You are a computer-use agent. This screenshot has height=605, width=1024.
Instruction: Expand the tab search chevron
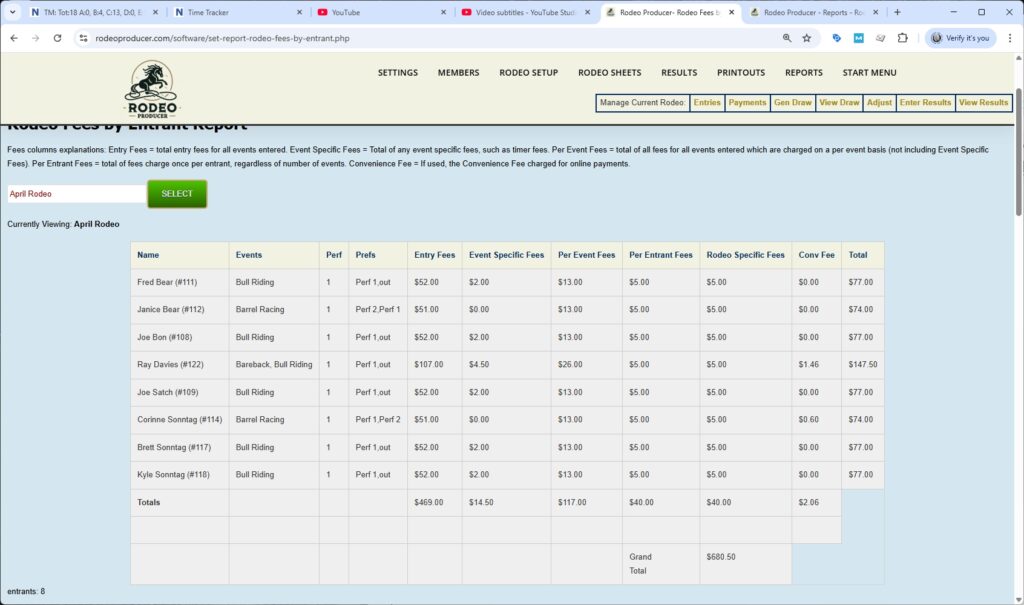12,13
